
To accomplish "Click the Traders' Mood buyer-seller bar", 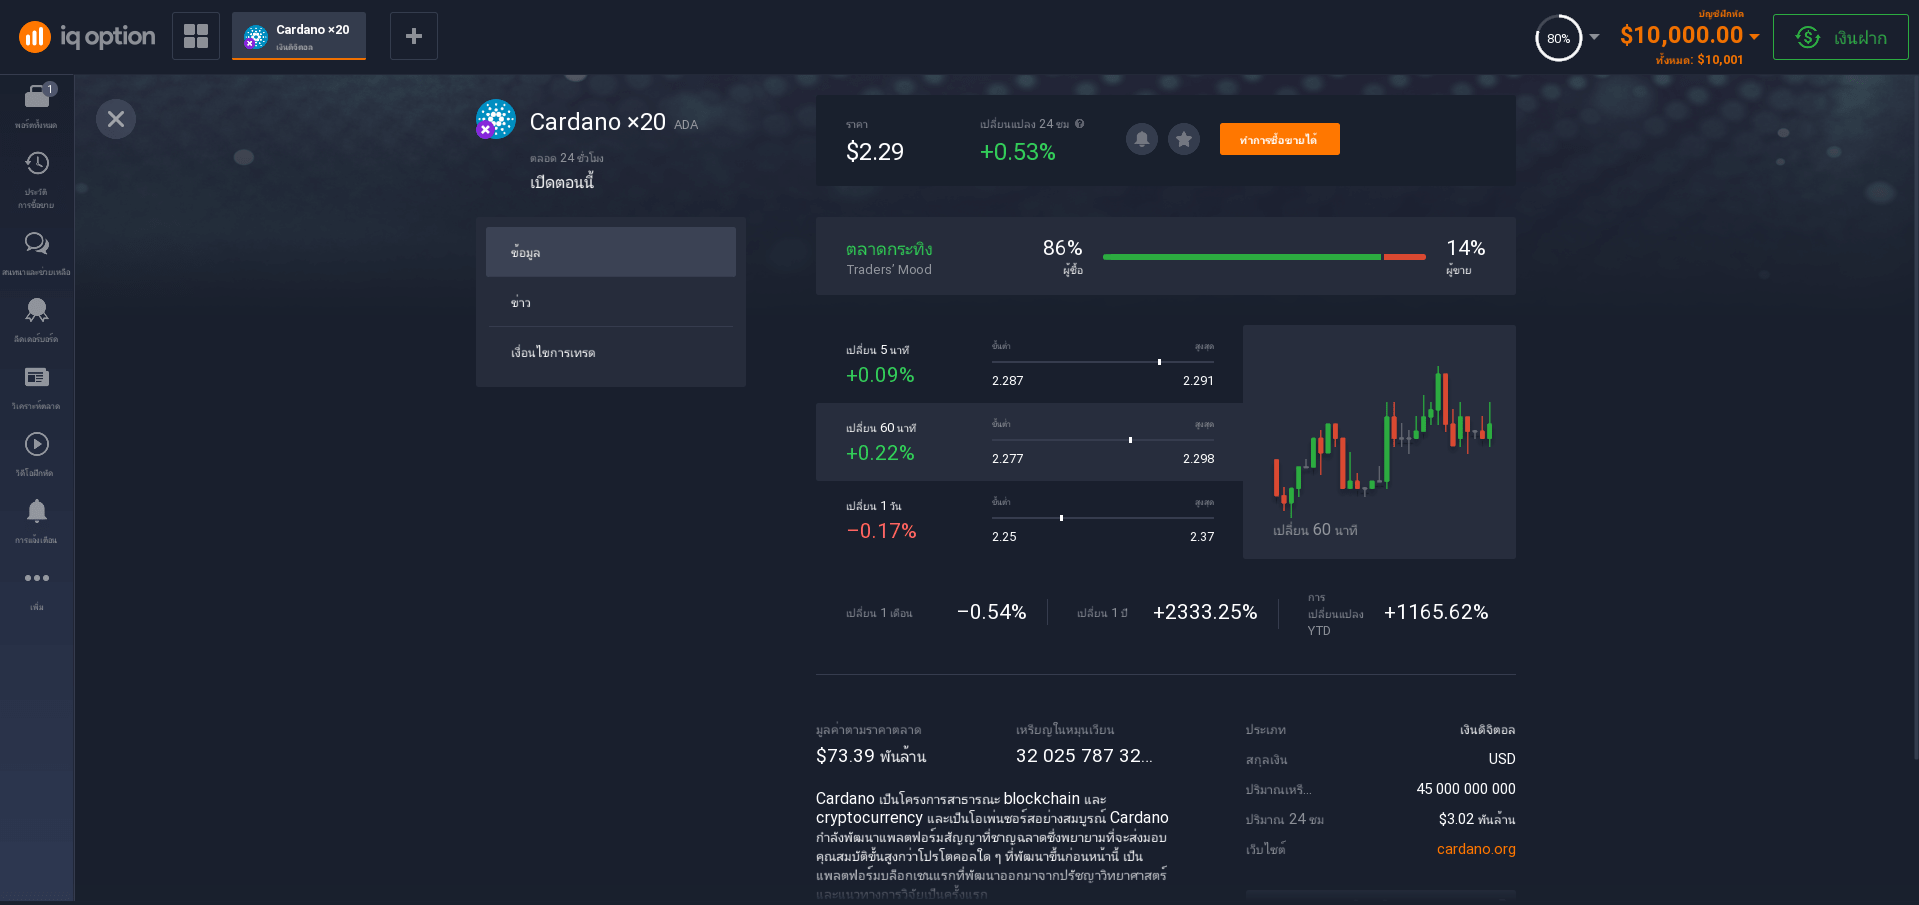I will (x=1263, y=257).
